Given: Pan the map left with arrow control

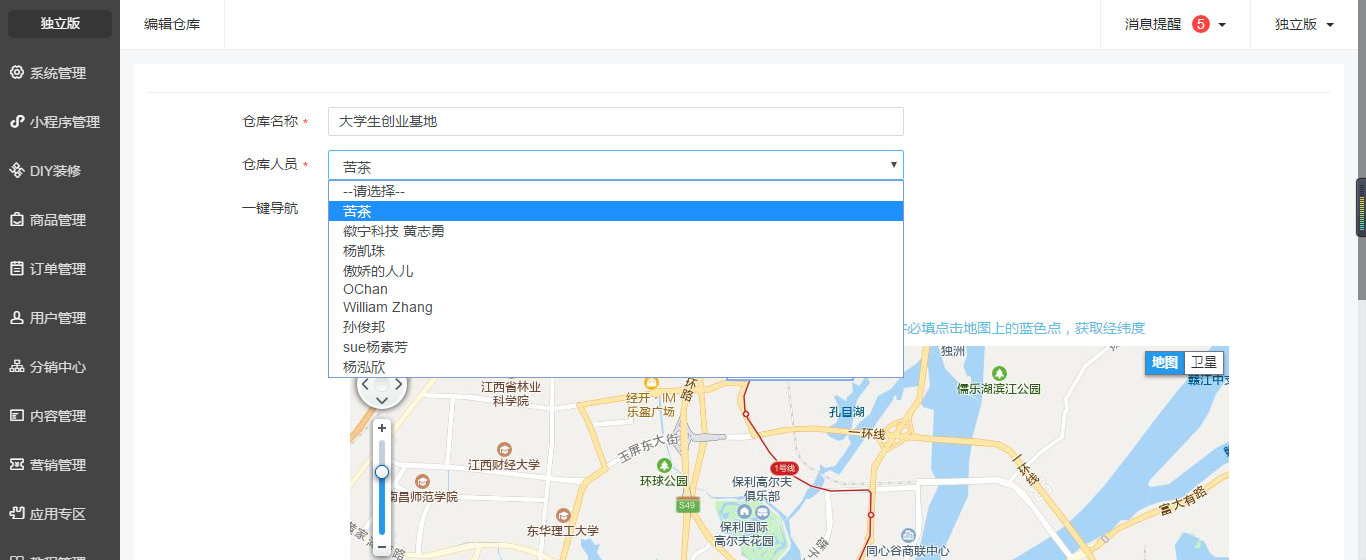Looking at the screenshot, I should (365, 384).
